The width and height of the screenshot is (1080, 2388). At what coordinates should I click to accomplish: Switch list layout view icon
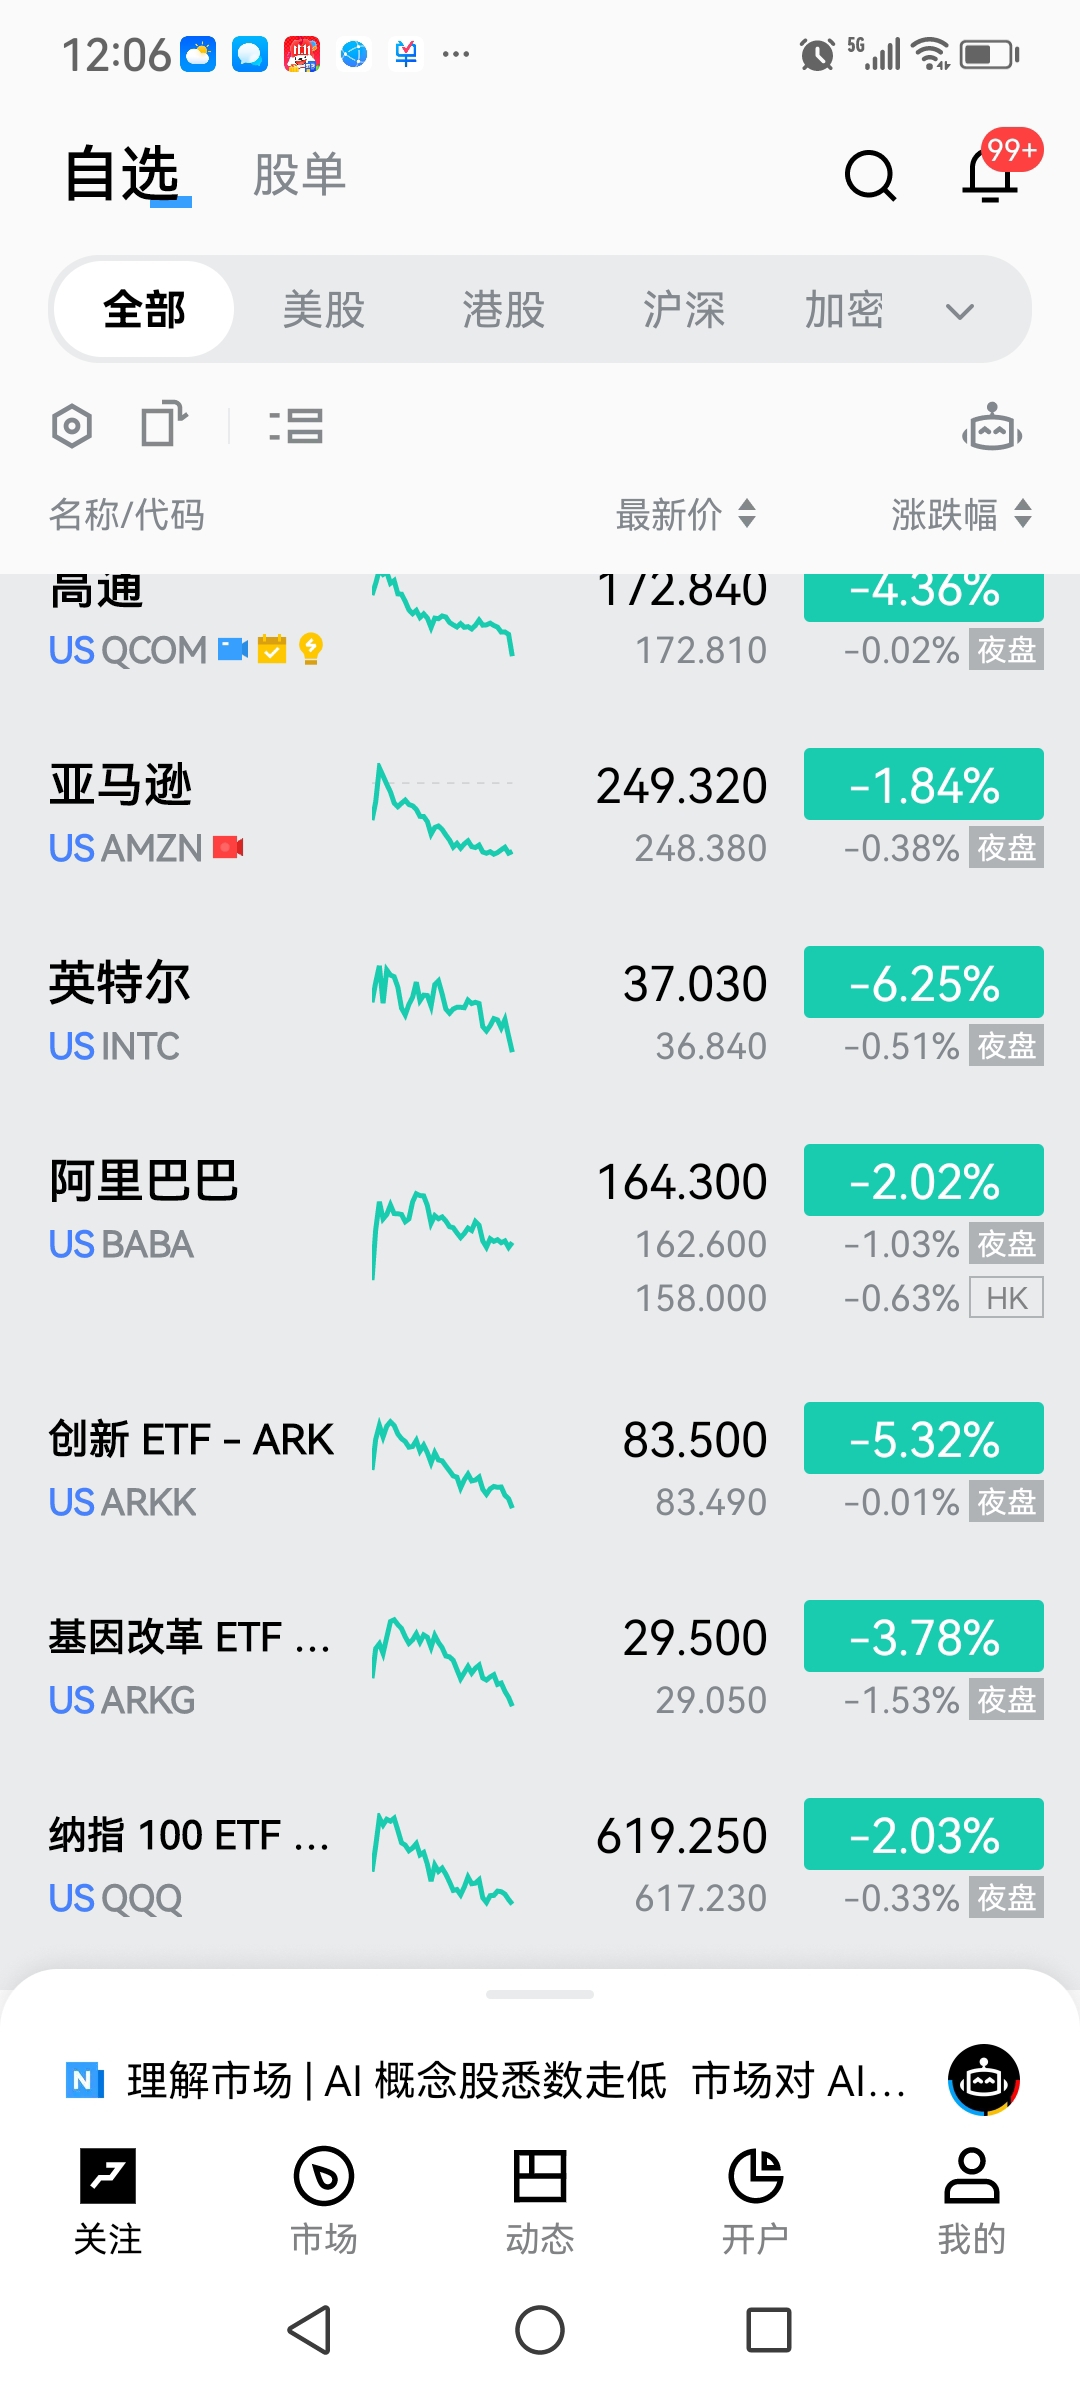296,426
